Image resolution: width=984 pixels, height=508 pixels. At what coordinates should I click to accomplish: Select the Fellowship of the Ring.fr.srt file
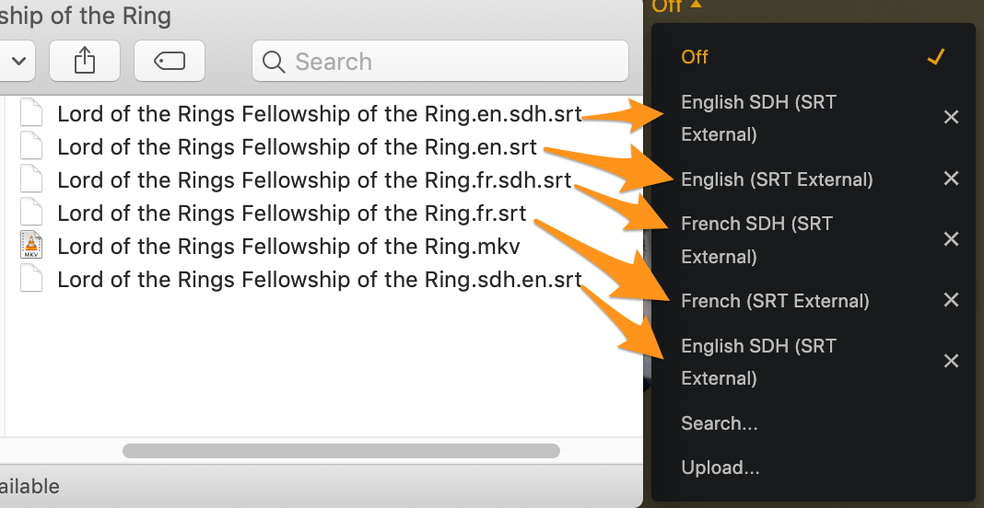pyautogui.click(x=291, y=213)
